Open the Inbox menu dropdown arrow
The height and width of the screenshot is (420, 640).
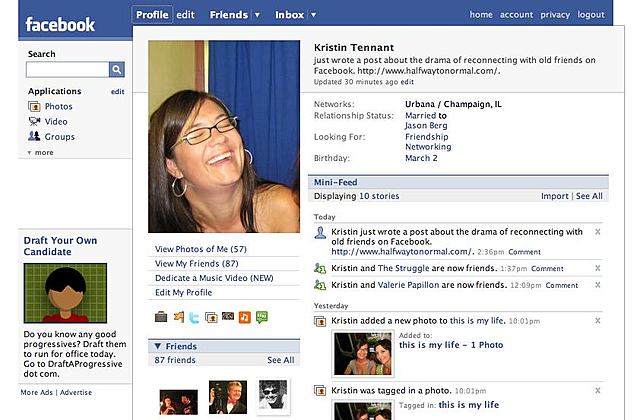tap(313, 15)
